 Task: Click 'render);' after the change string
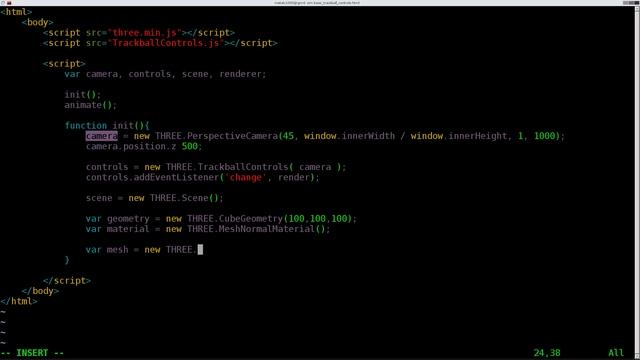(299, 177)
